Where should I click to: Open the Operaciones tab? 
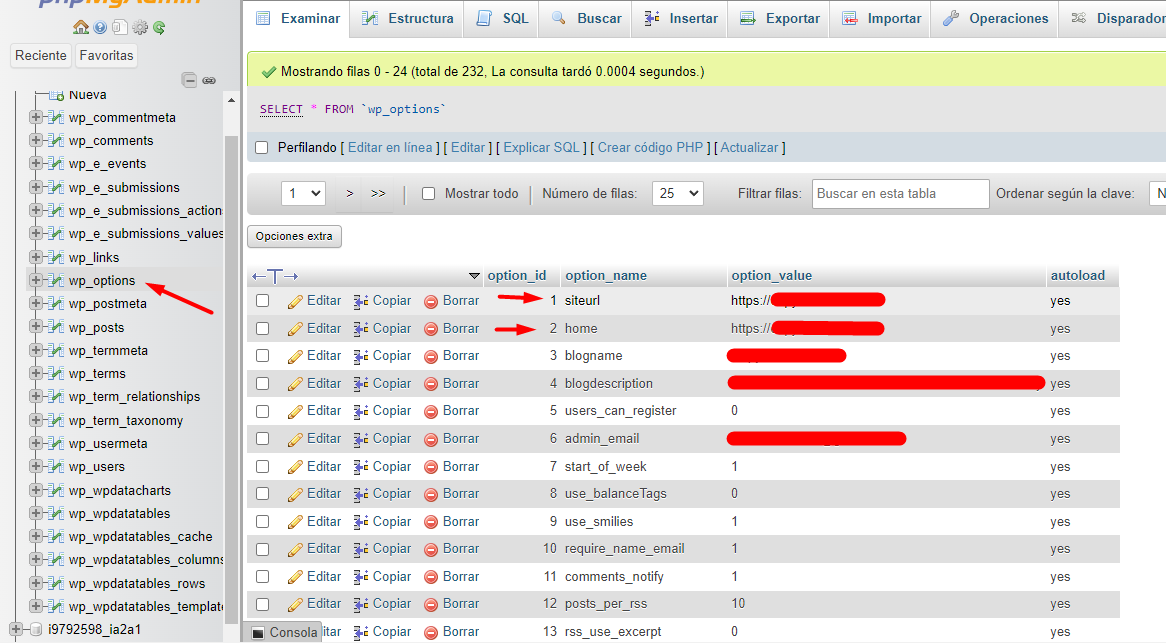click(x=995, y=19)
